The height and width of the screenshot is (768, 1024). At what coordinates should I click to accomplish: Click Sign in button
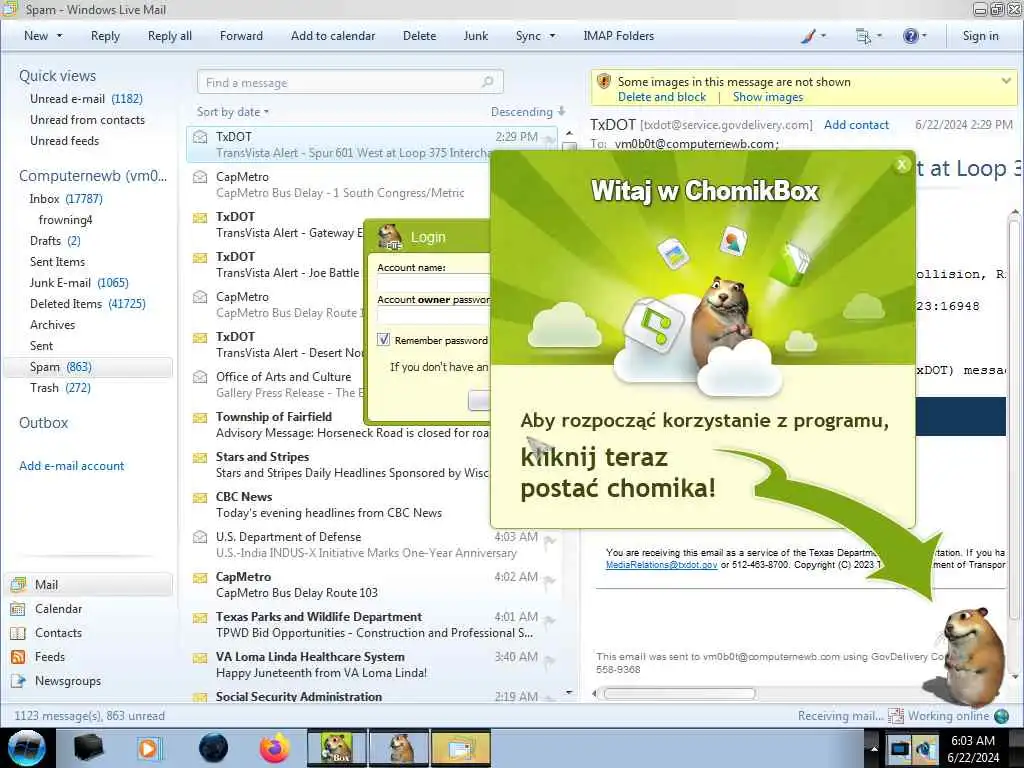(x=980, y=36)
